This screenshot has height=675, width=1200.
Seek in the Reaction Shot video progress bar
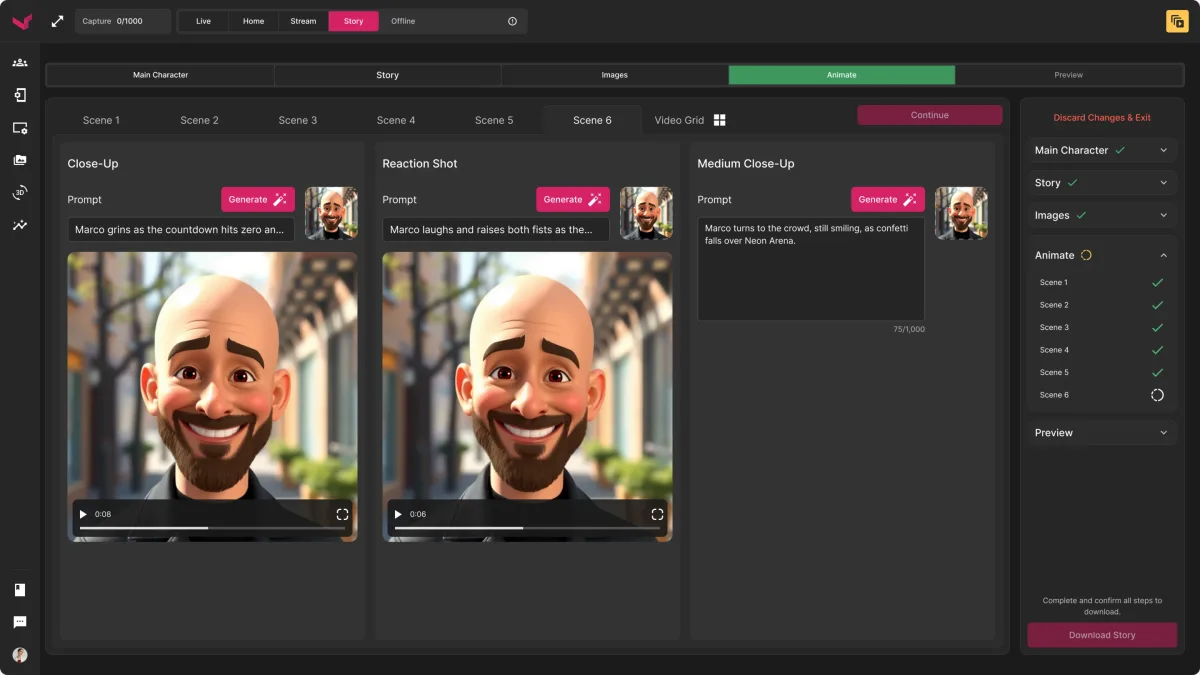pyautogui.click(x=525, y=528)
